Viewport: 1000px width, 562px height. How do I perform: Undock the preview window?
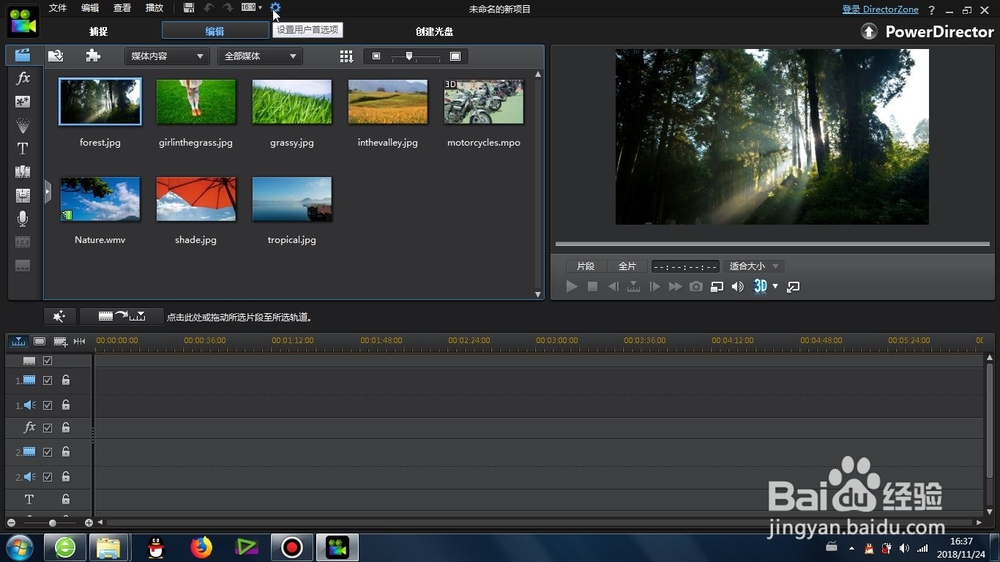(793, 286)
